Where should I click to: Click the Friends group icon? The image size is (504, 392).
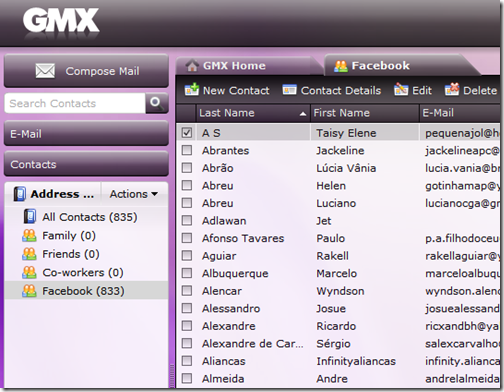[29, 254]
